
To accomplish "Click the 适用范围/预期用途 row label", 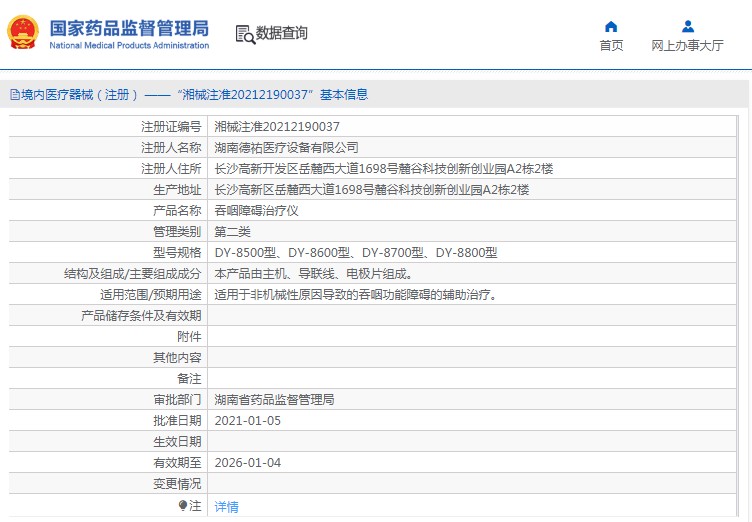I will tap(151, 295).
